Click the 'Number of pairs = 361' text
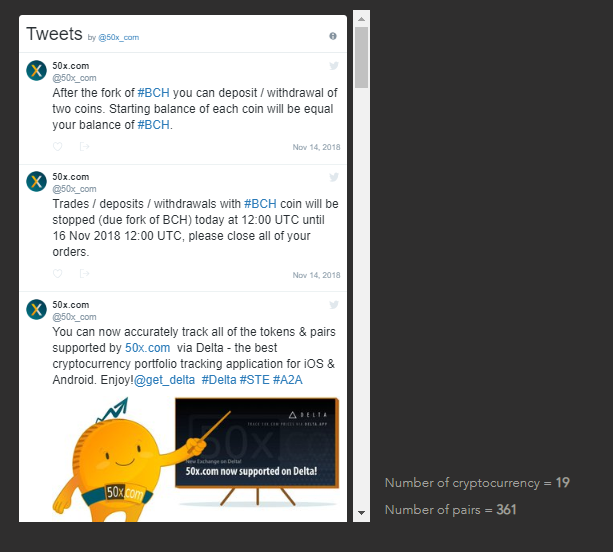Viewport: 613px width, 552px height. coord(450,510)
